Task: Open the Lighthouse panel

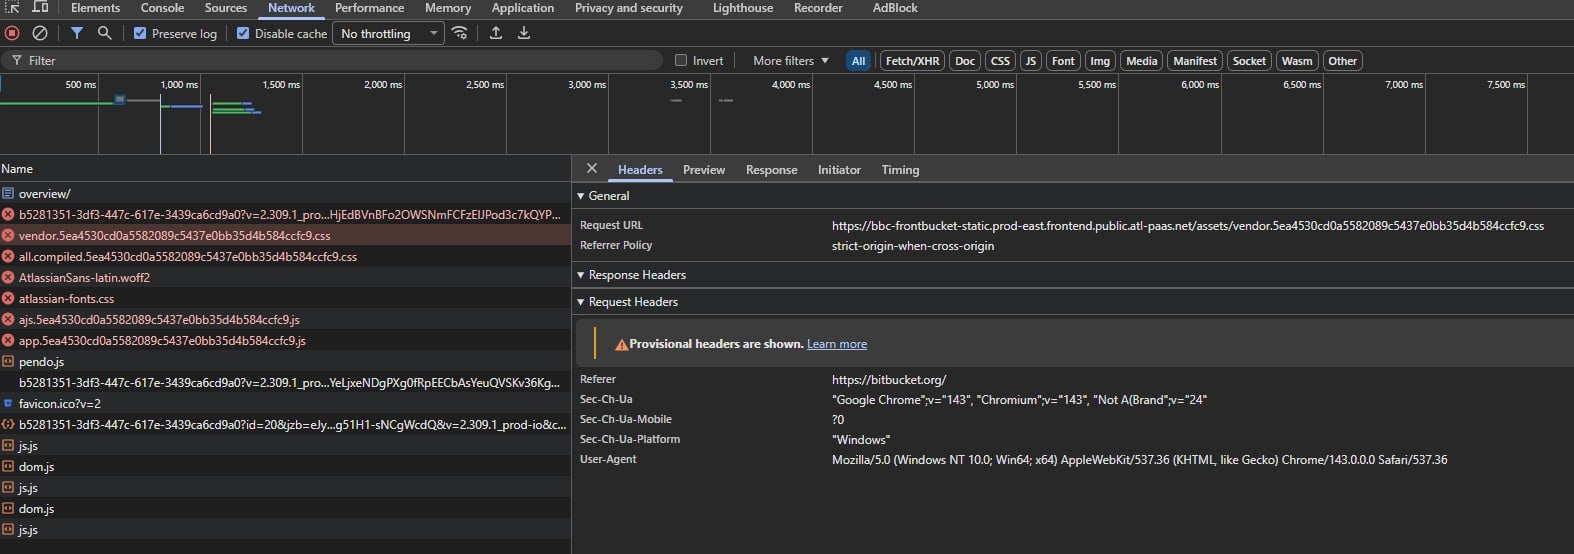Action: (x=743, y=7)
